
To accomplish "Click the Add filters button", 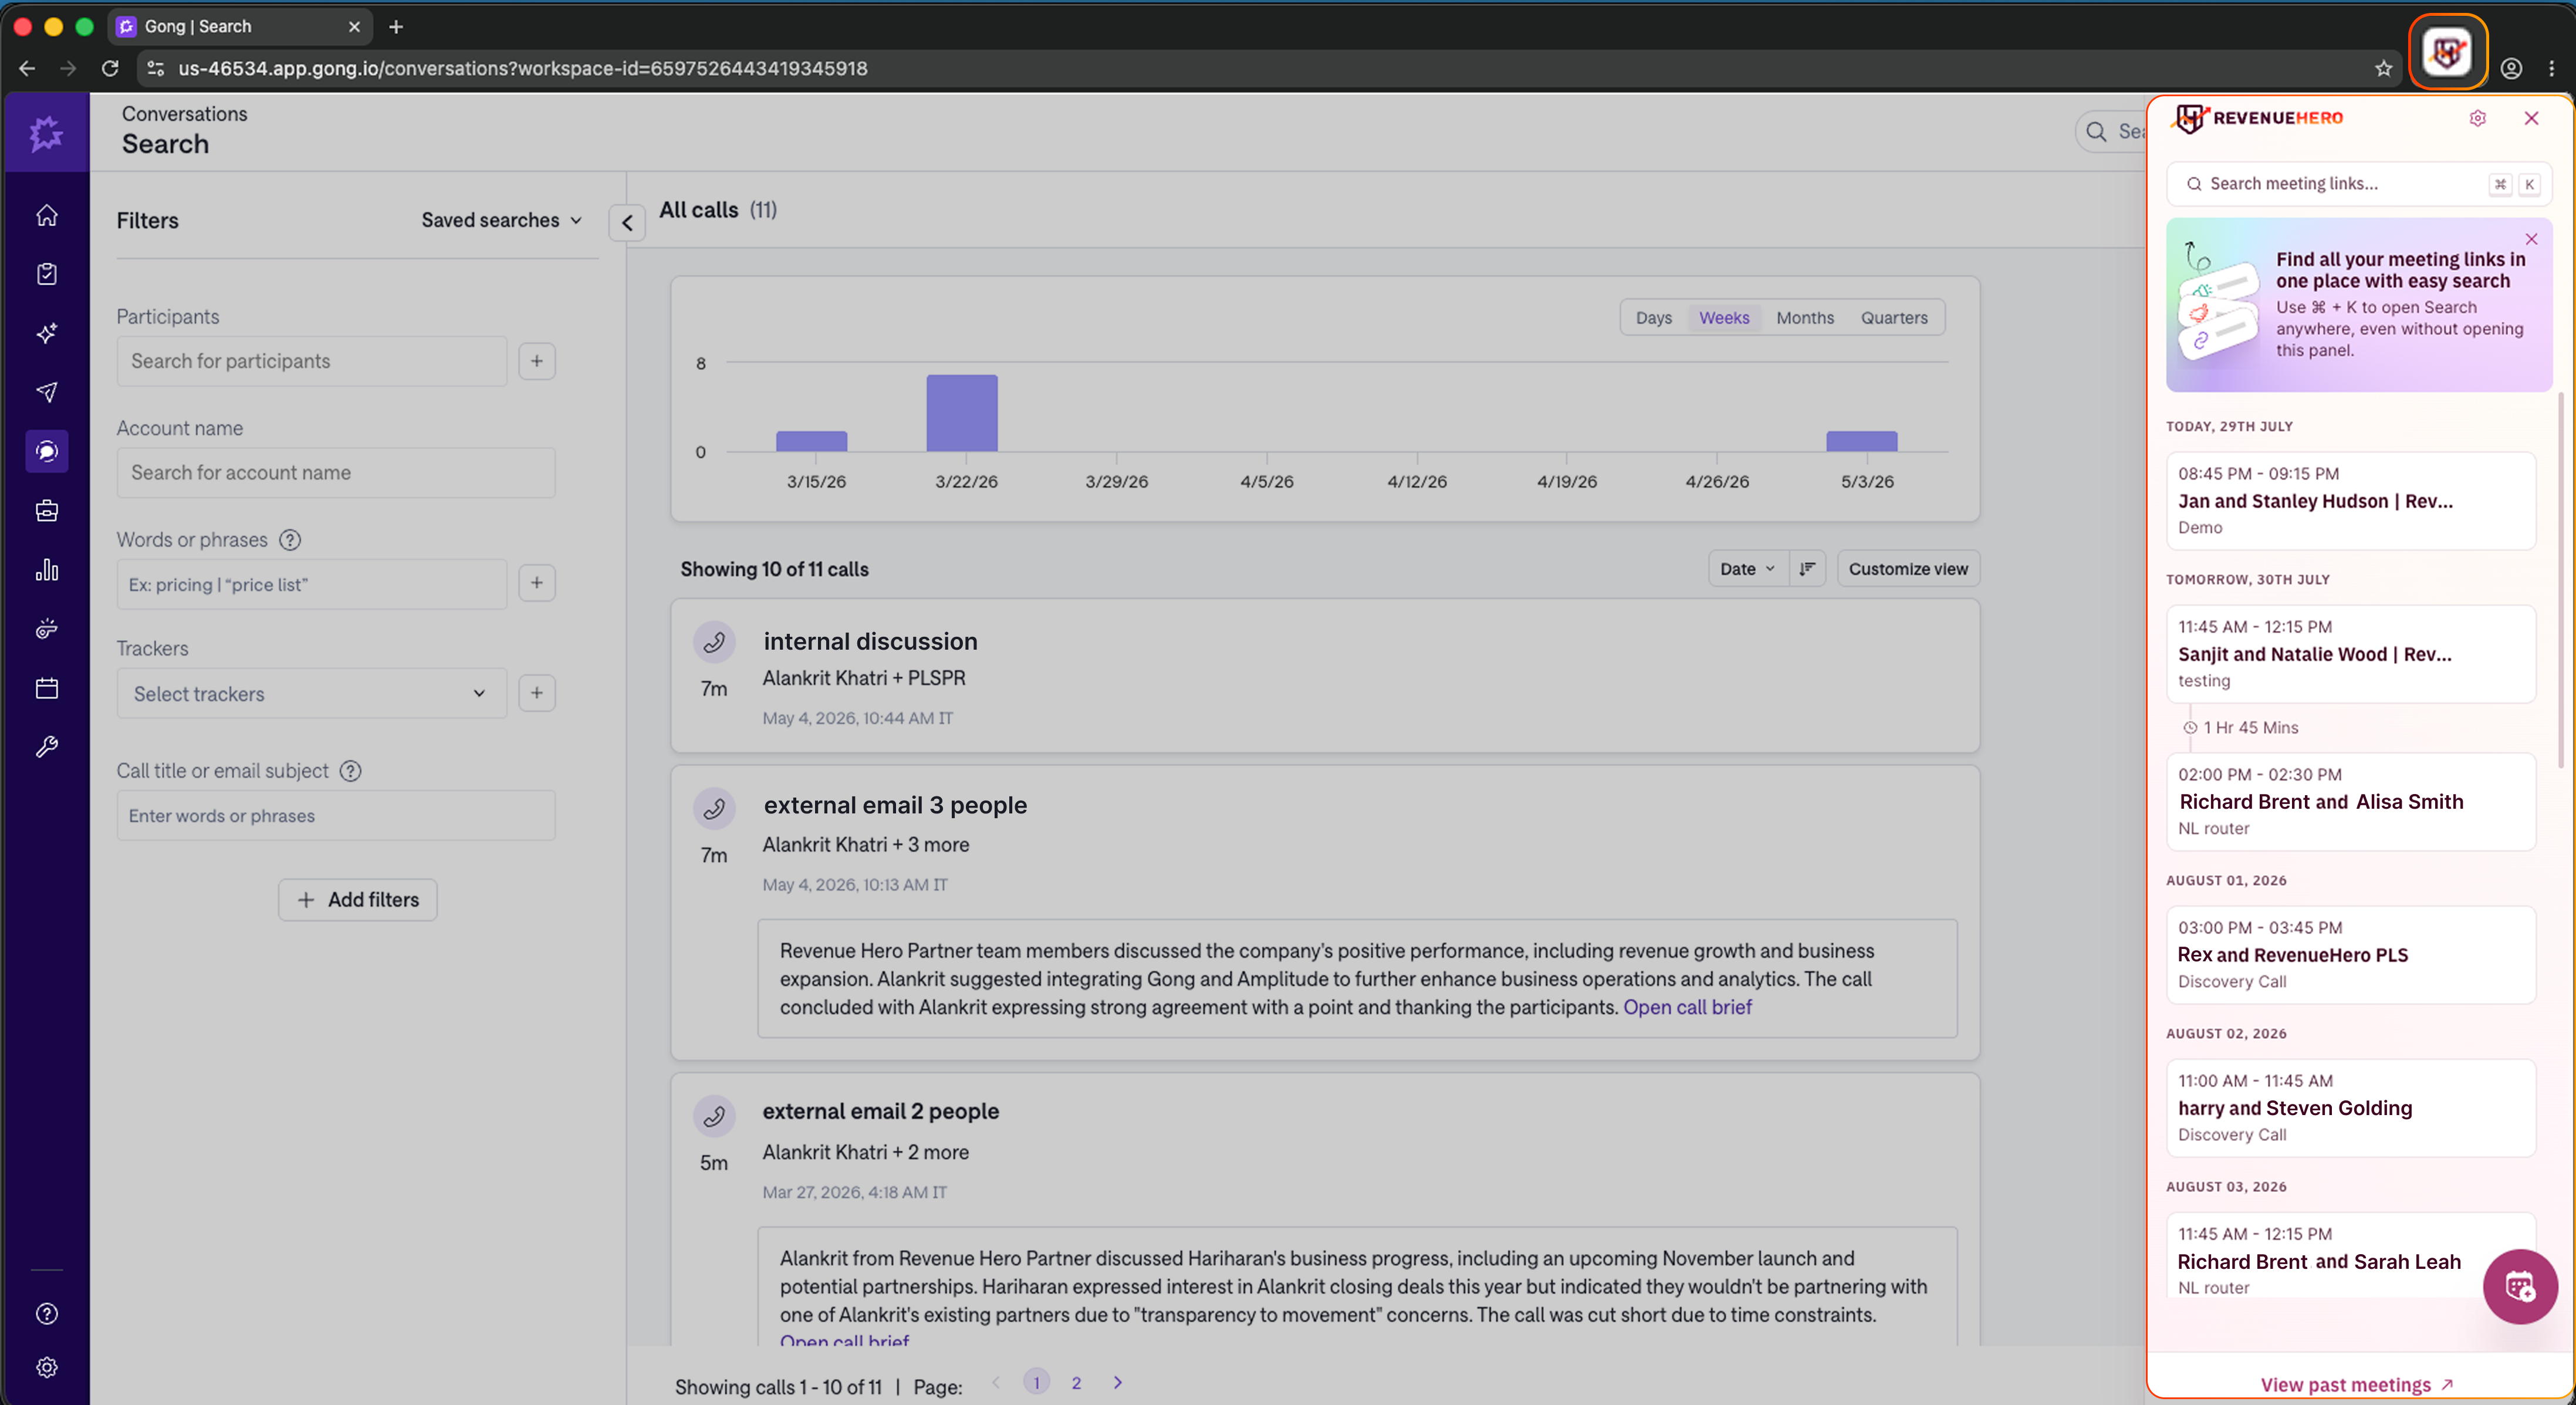I will 358,900.
